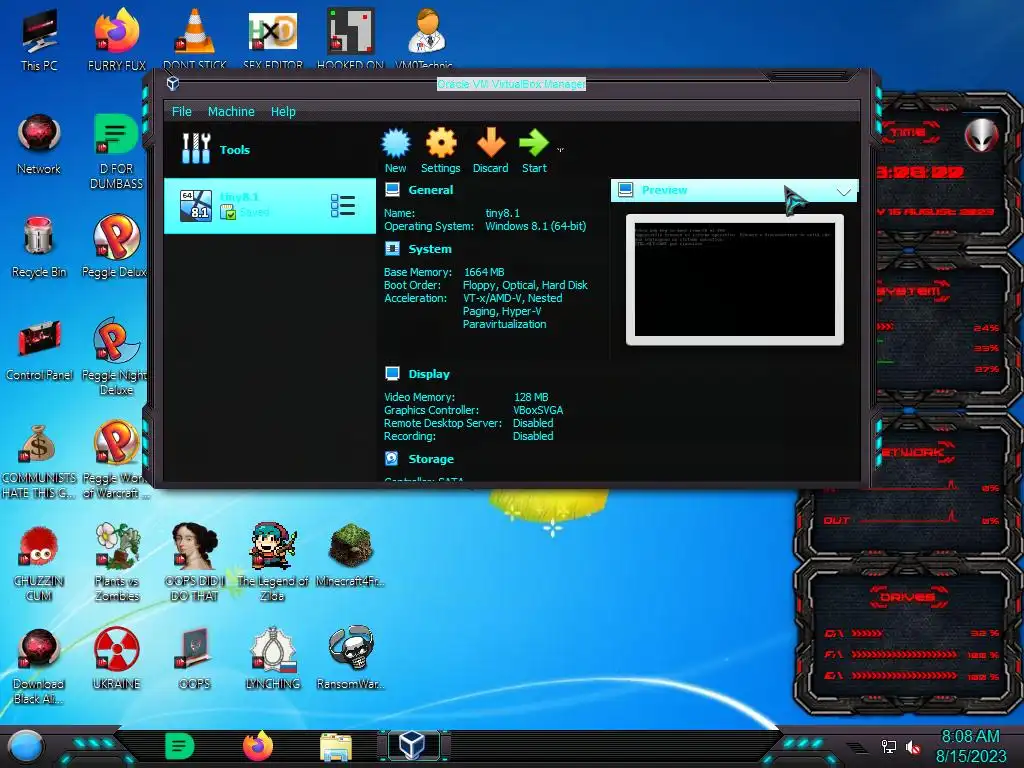The image size is (1024, 768).
Task: Open the Minecraft grass block desktop icon
Action: [x=351, y=555]
